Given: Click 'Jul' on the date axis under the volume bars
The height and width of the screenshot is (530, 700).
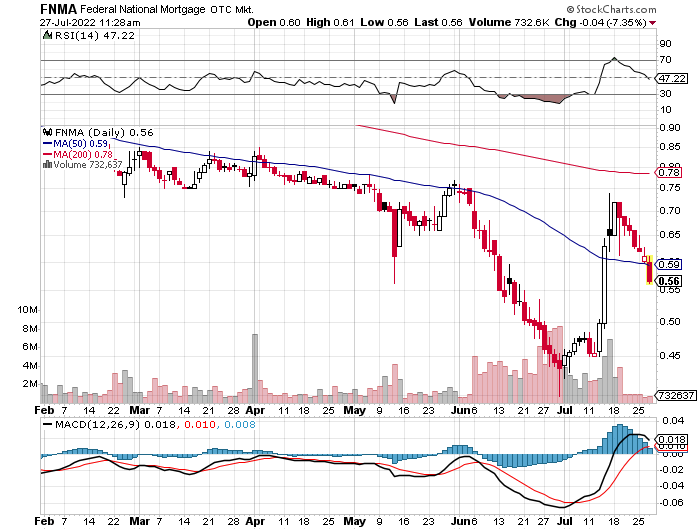Looking at the screenshot, I should pos(565,410).
